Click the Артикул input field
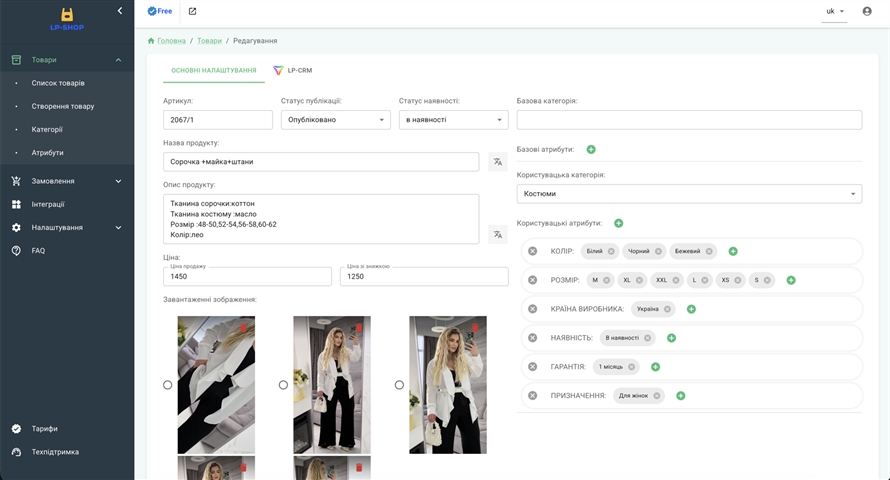 coord(217,120)
